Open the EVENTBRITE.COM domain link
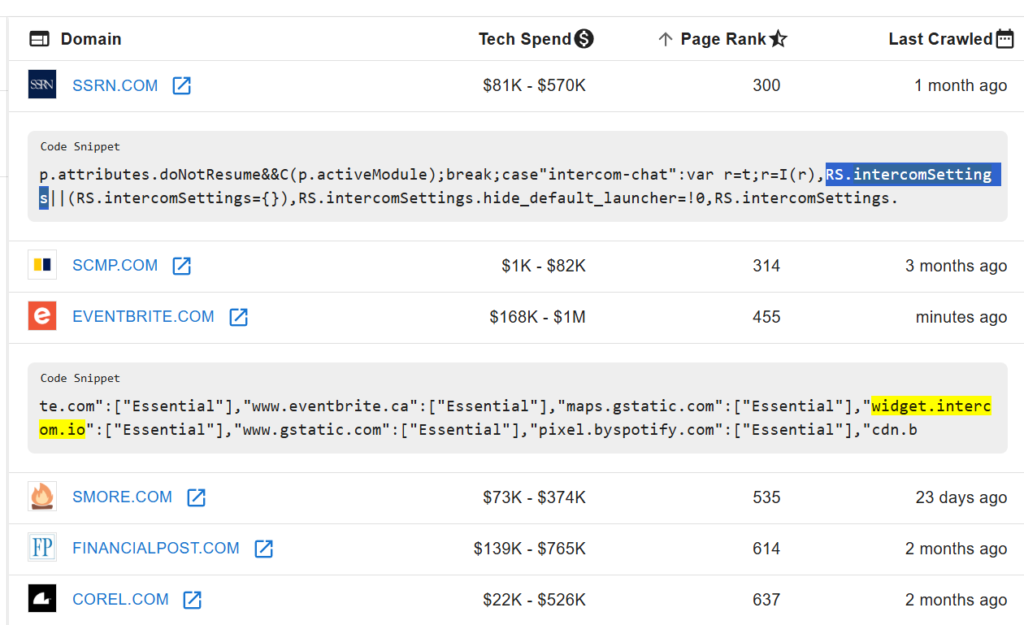Screen dimensions: 1024x625 click(143, 317)
